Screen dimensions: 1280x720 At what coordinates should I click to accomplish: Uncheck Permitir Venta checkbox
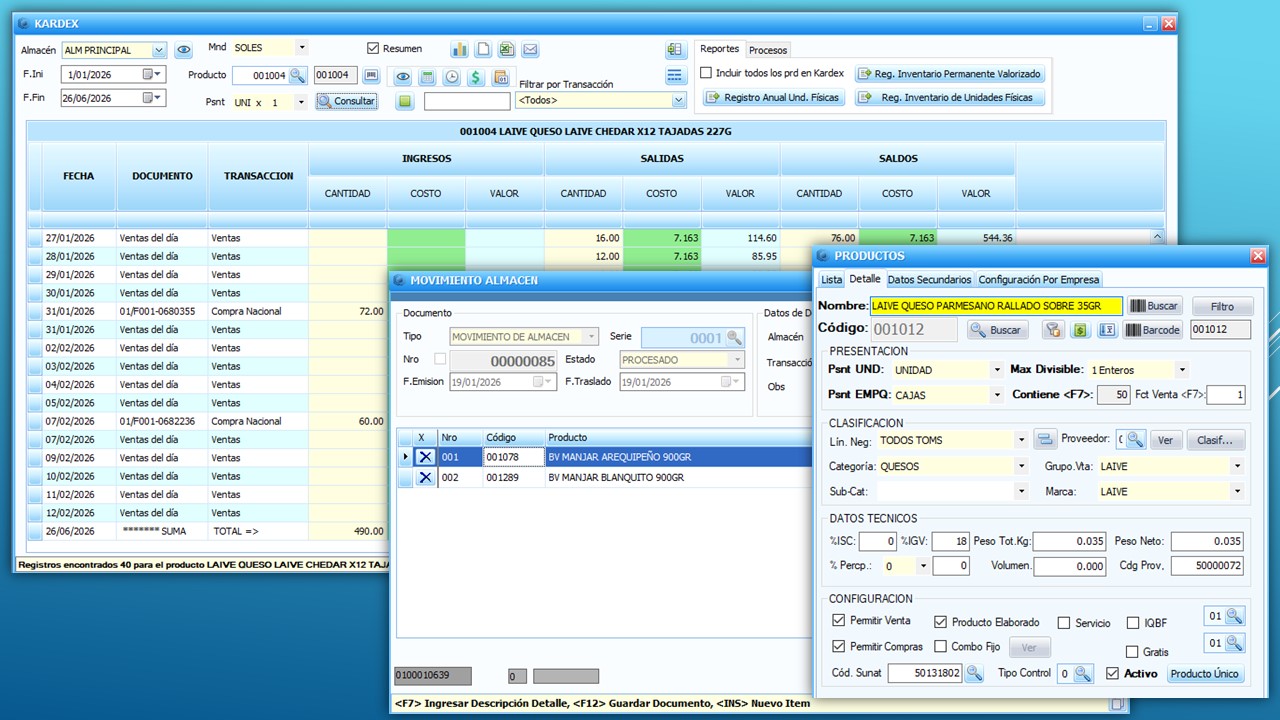pos(838,621)
